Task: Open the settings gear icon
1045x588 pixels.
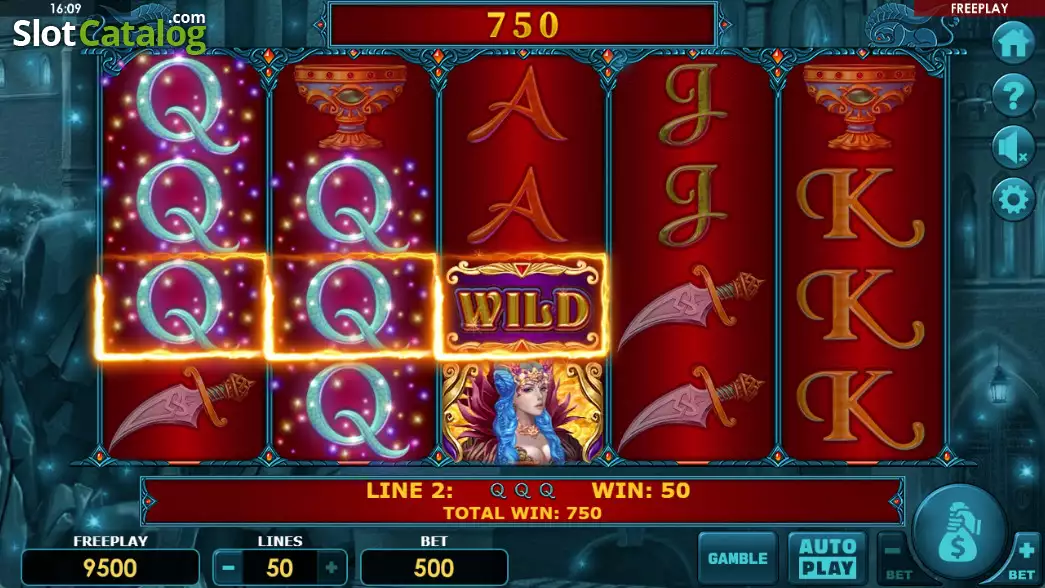Action: [1013, 199]
